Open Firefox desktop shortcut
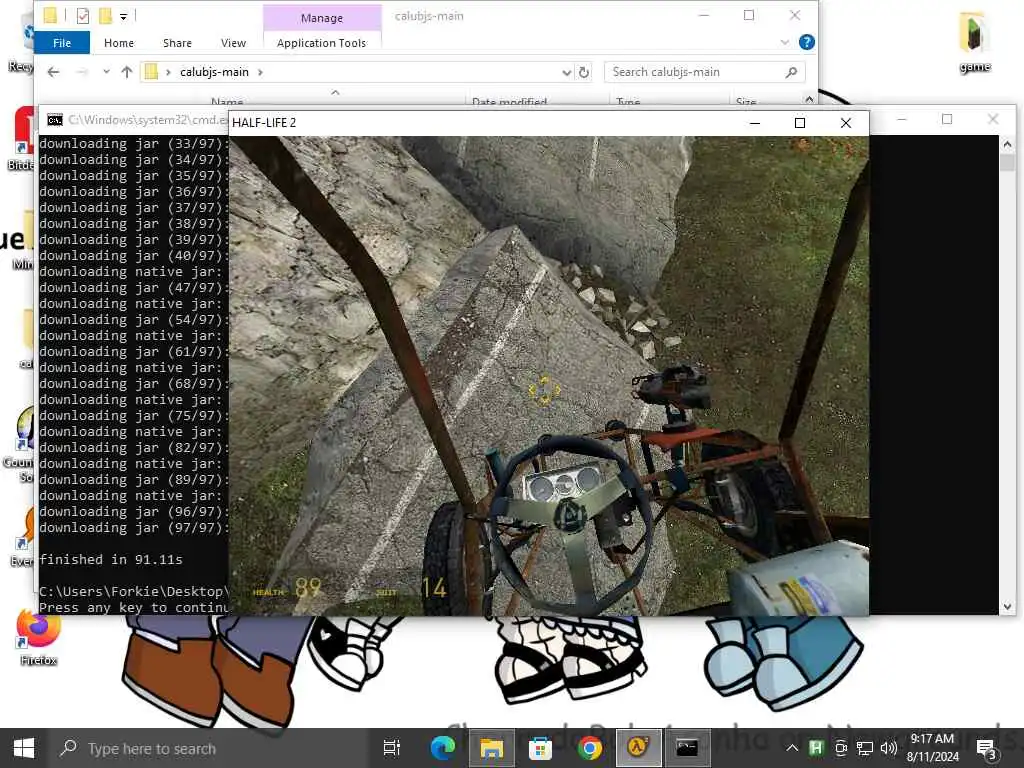 [x=38, y=636]
